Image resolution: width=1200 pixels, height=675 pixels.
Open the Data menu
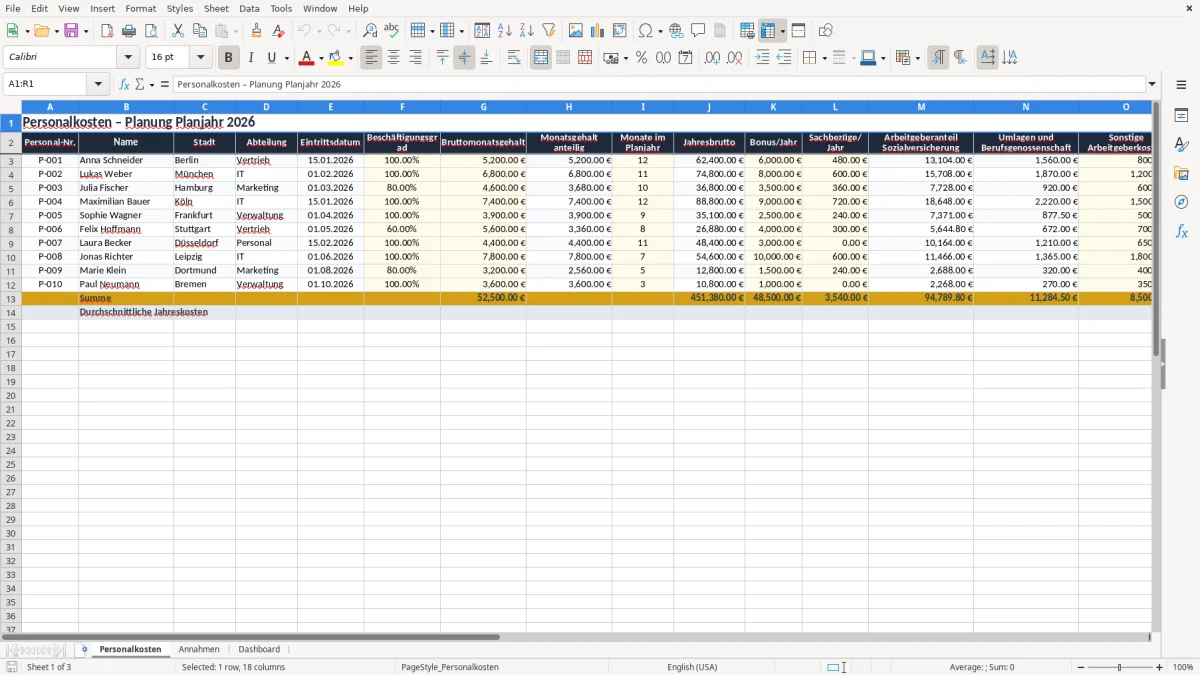pyautogui.click(x=249, y=8)
